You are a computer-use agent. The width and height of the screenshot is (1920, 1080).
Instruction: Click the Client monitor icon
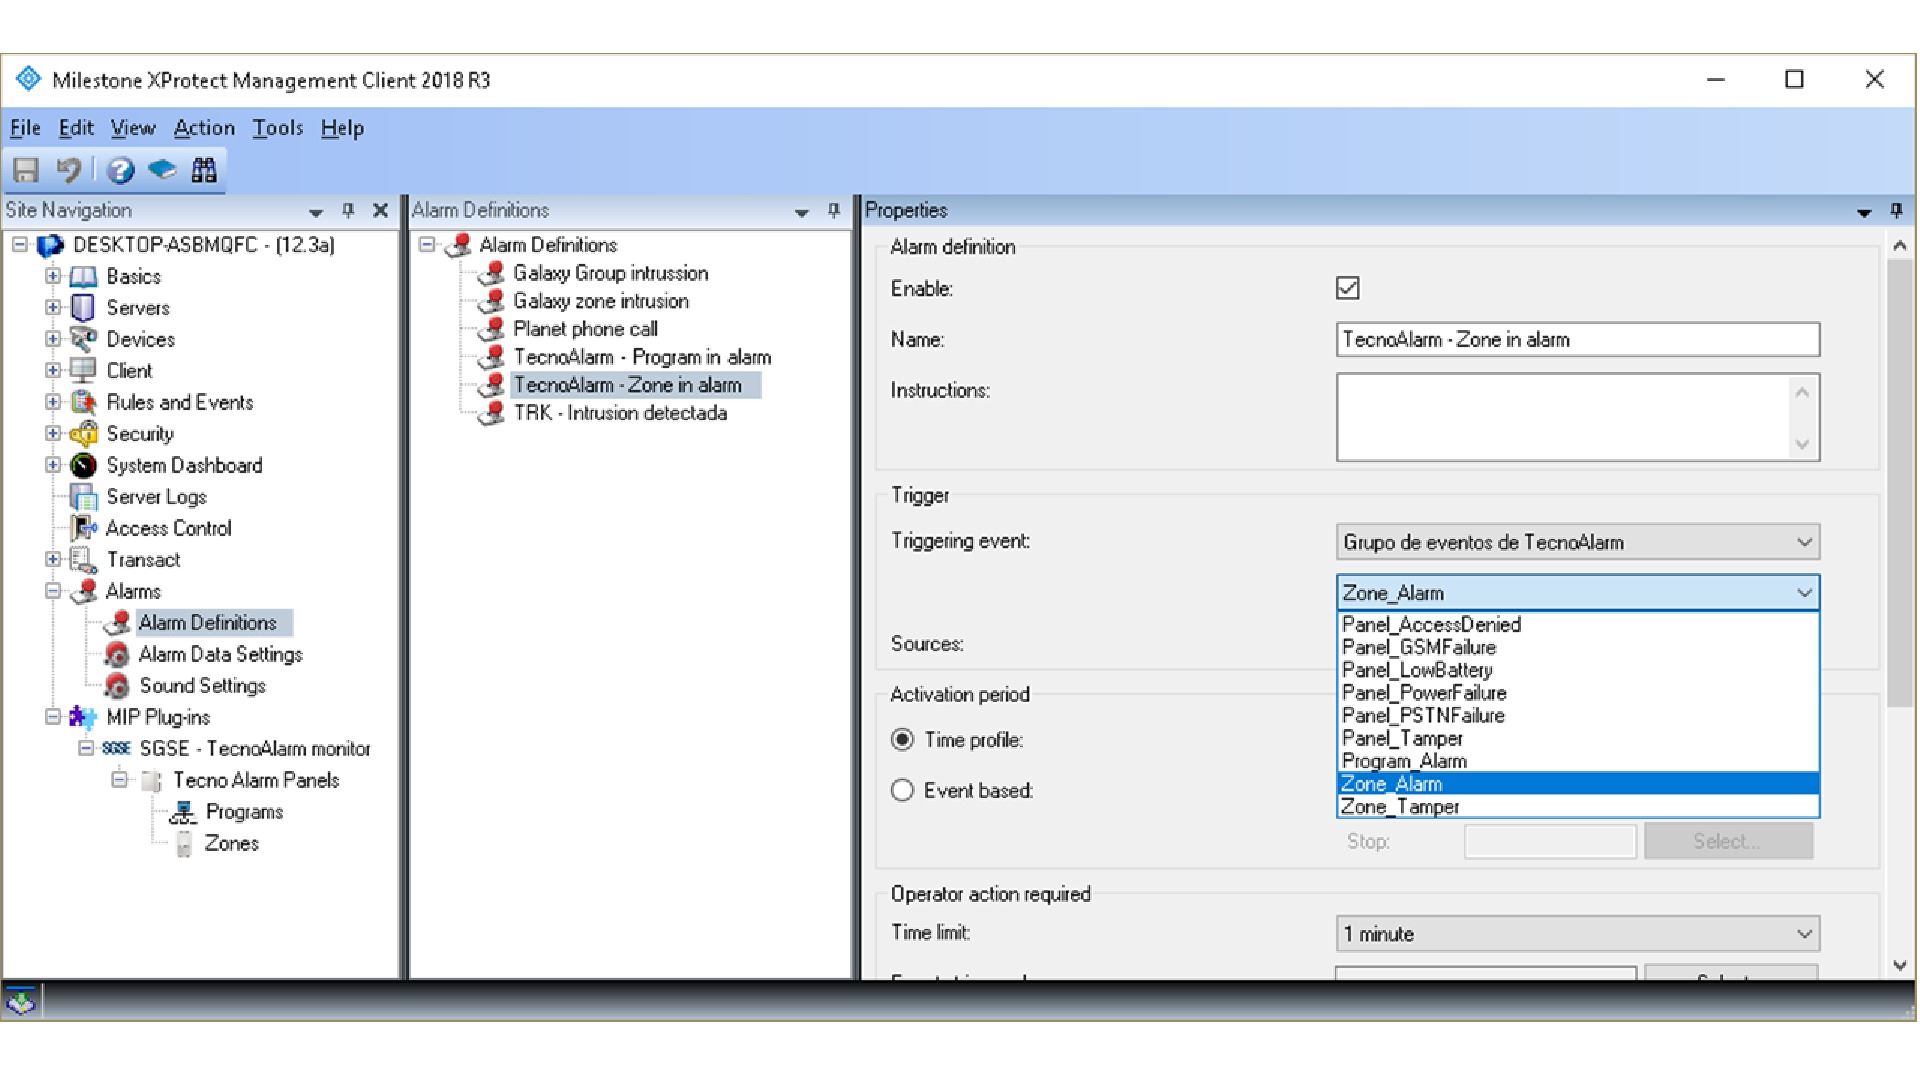pos(83,371)
